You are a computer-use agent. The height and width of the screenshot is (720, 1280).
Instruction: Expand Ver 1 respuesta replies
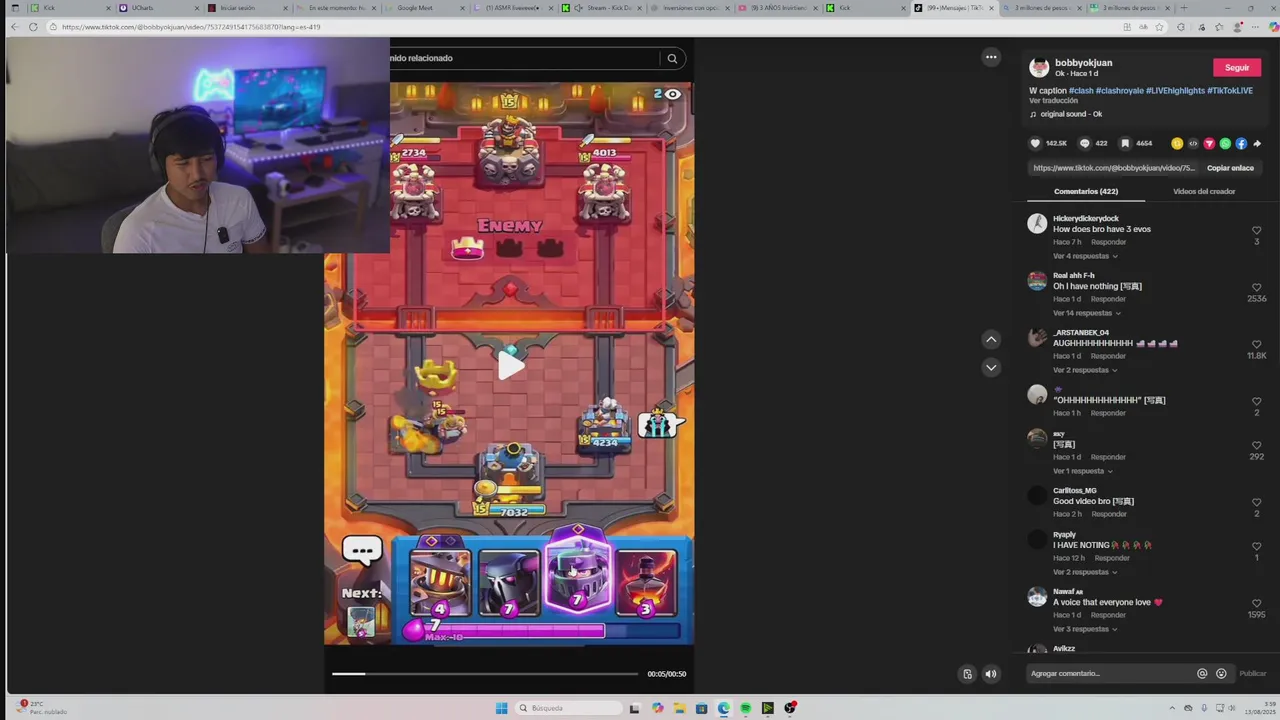1083,471
